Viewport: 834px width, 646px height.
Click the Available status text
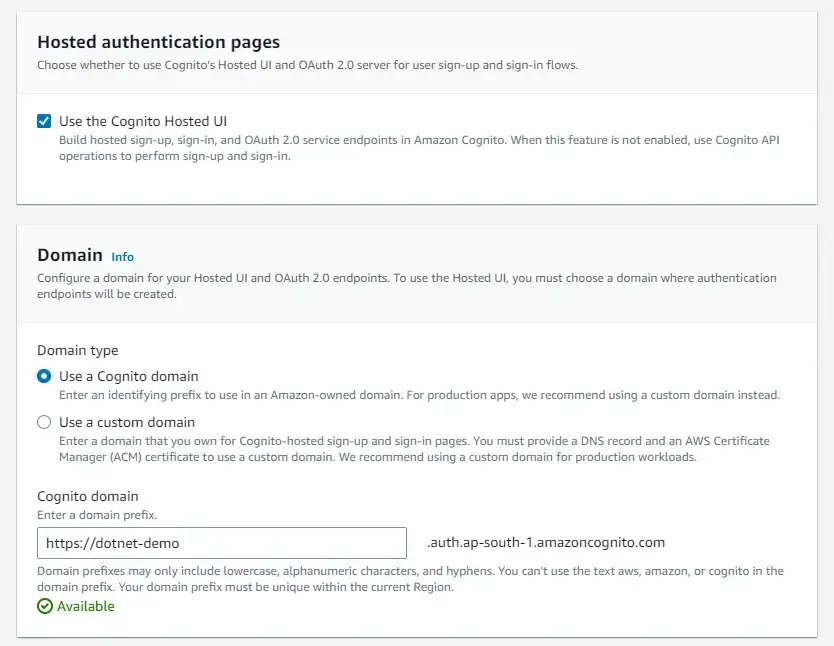pos(82,606)
